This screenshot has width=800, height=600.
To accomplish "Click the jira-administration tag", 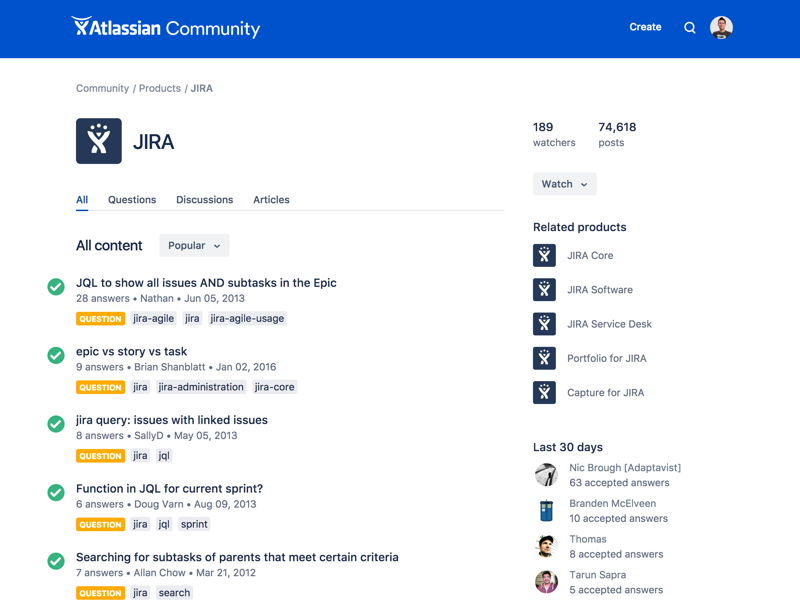I will click(x=201, y=387).
